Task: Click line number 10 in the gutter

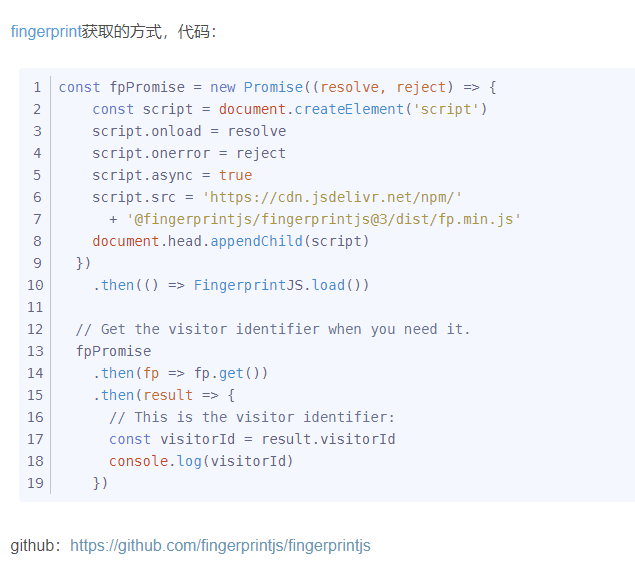Action: 34,285
